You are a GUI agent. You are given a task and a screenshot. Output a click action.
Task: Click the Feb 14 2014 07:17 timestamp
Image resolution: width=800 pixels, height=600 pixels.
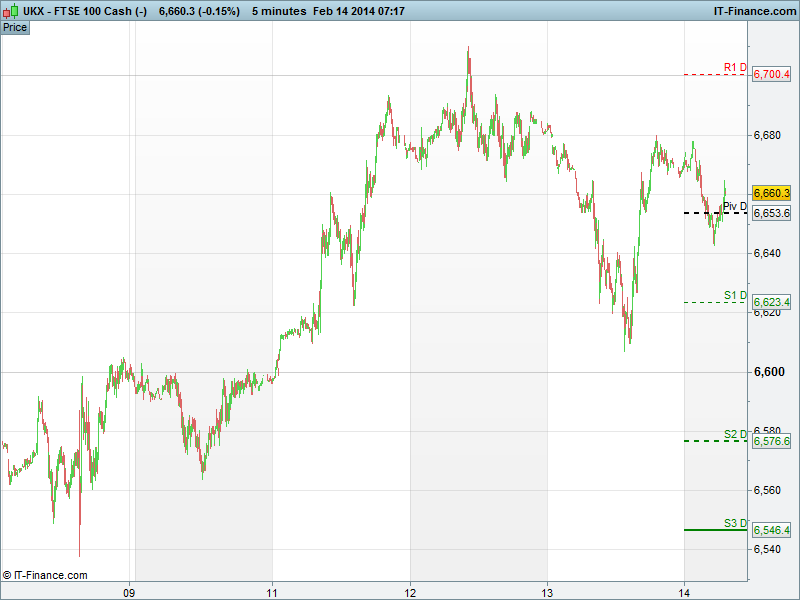[x=358, y=10]
